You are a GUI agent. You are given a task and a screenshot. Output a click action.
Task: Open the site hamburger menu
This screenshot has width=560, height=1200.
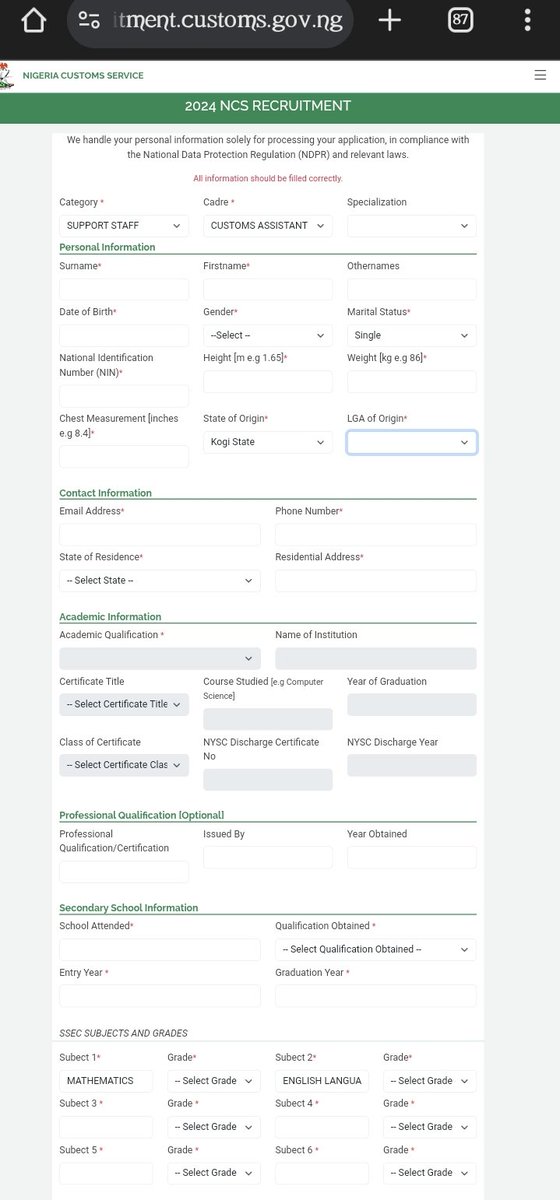[541, 75]
